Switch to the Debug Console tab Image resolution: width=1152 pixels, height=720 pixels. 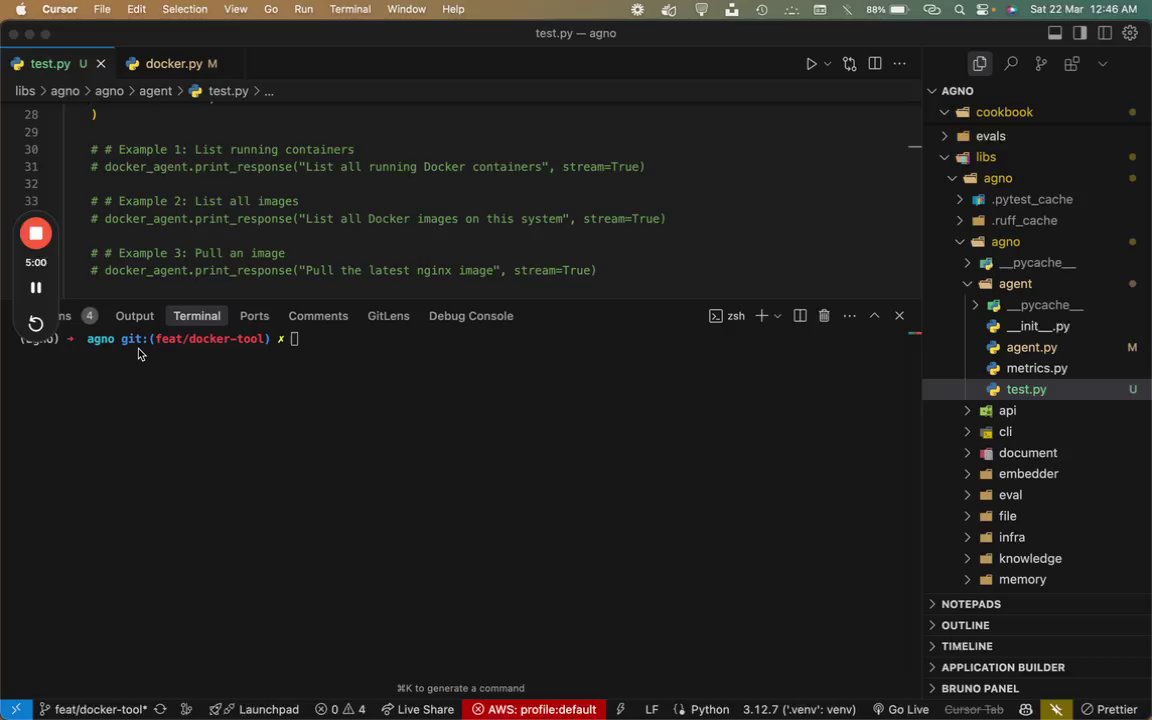[x=470, y=316]
